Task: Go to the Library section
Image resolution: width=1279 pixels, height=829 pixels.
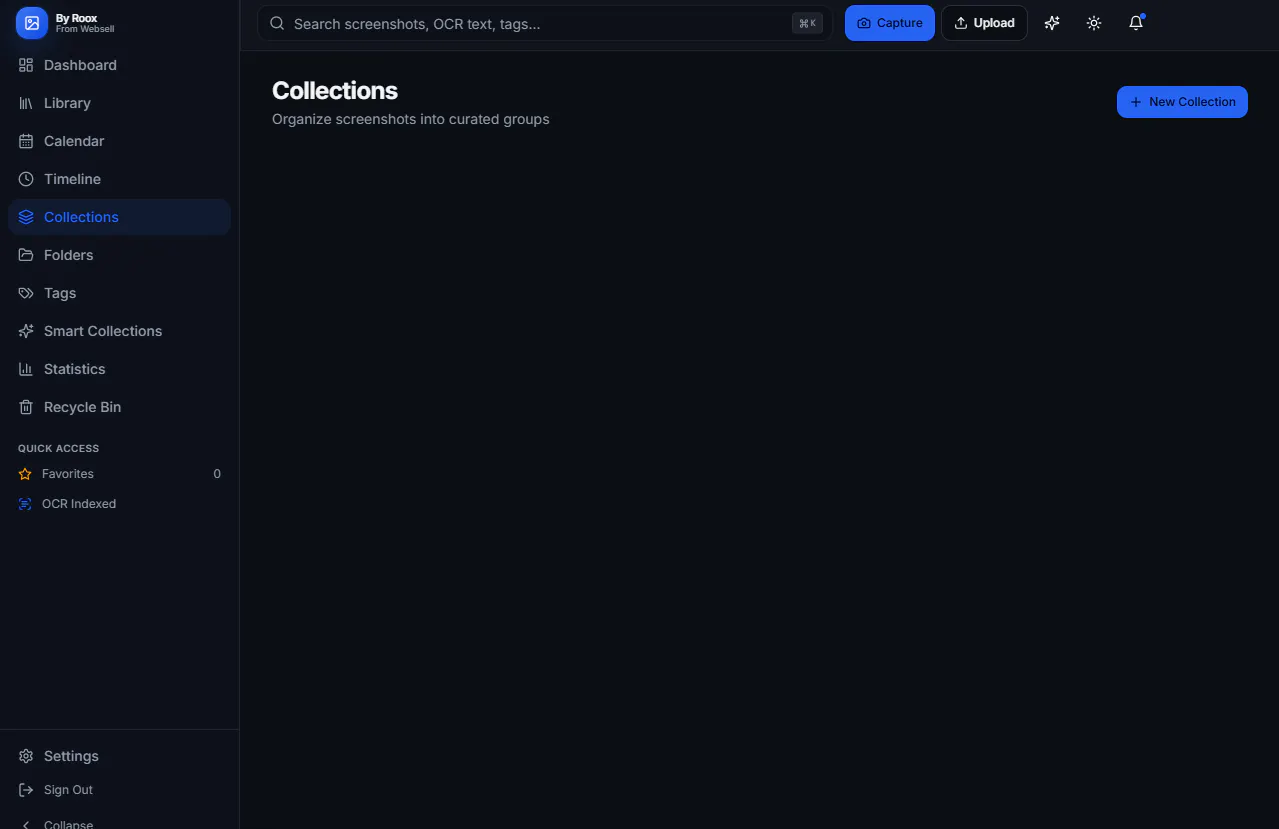Action: pos(119,103)
